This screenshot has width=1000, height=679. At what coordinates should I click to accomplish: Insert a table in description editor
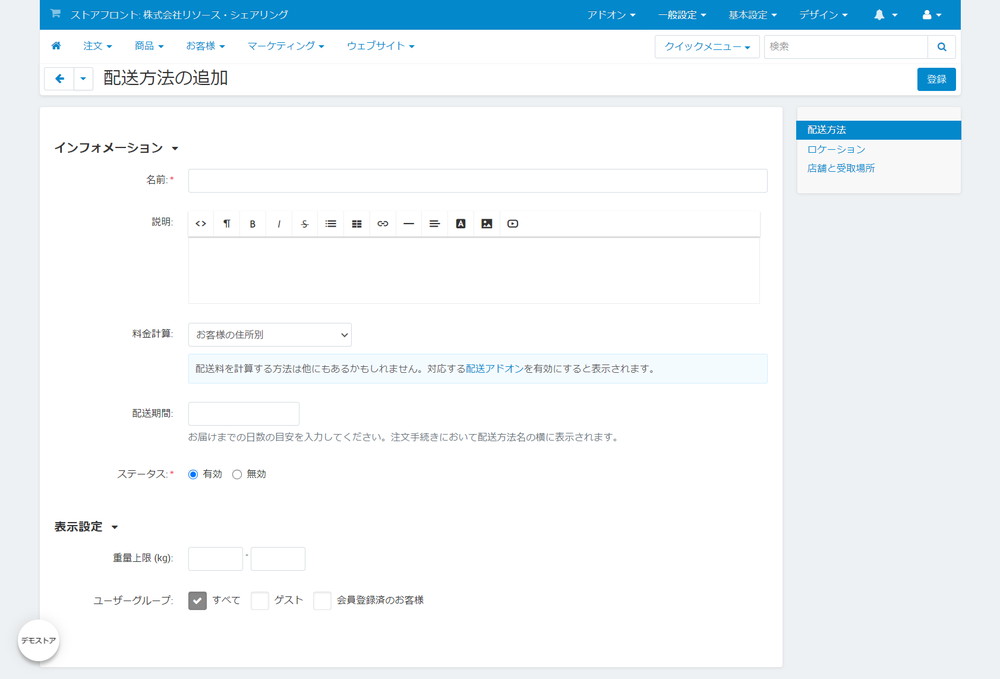pos(357,224)
